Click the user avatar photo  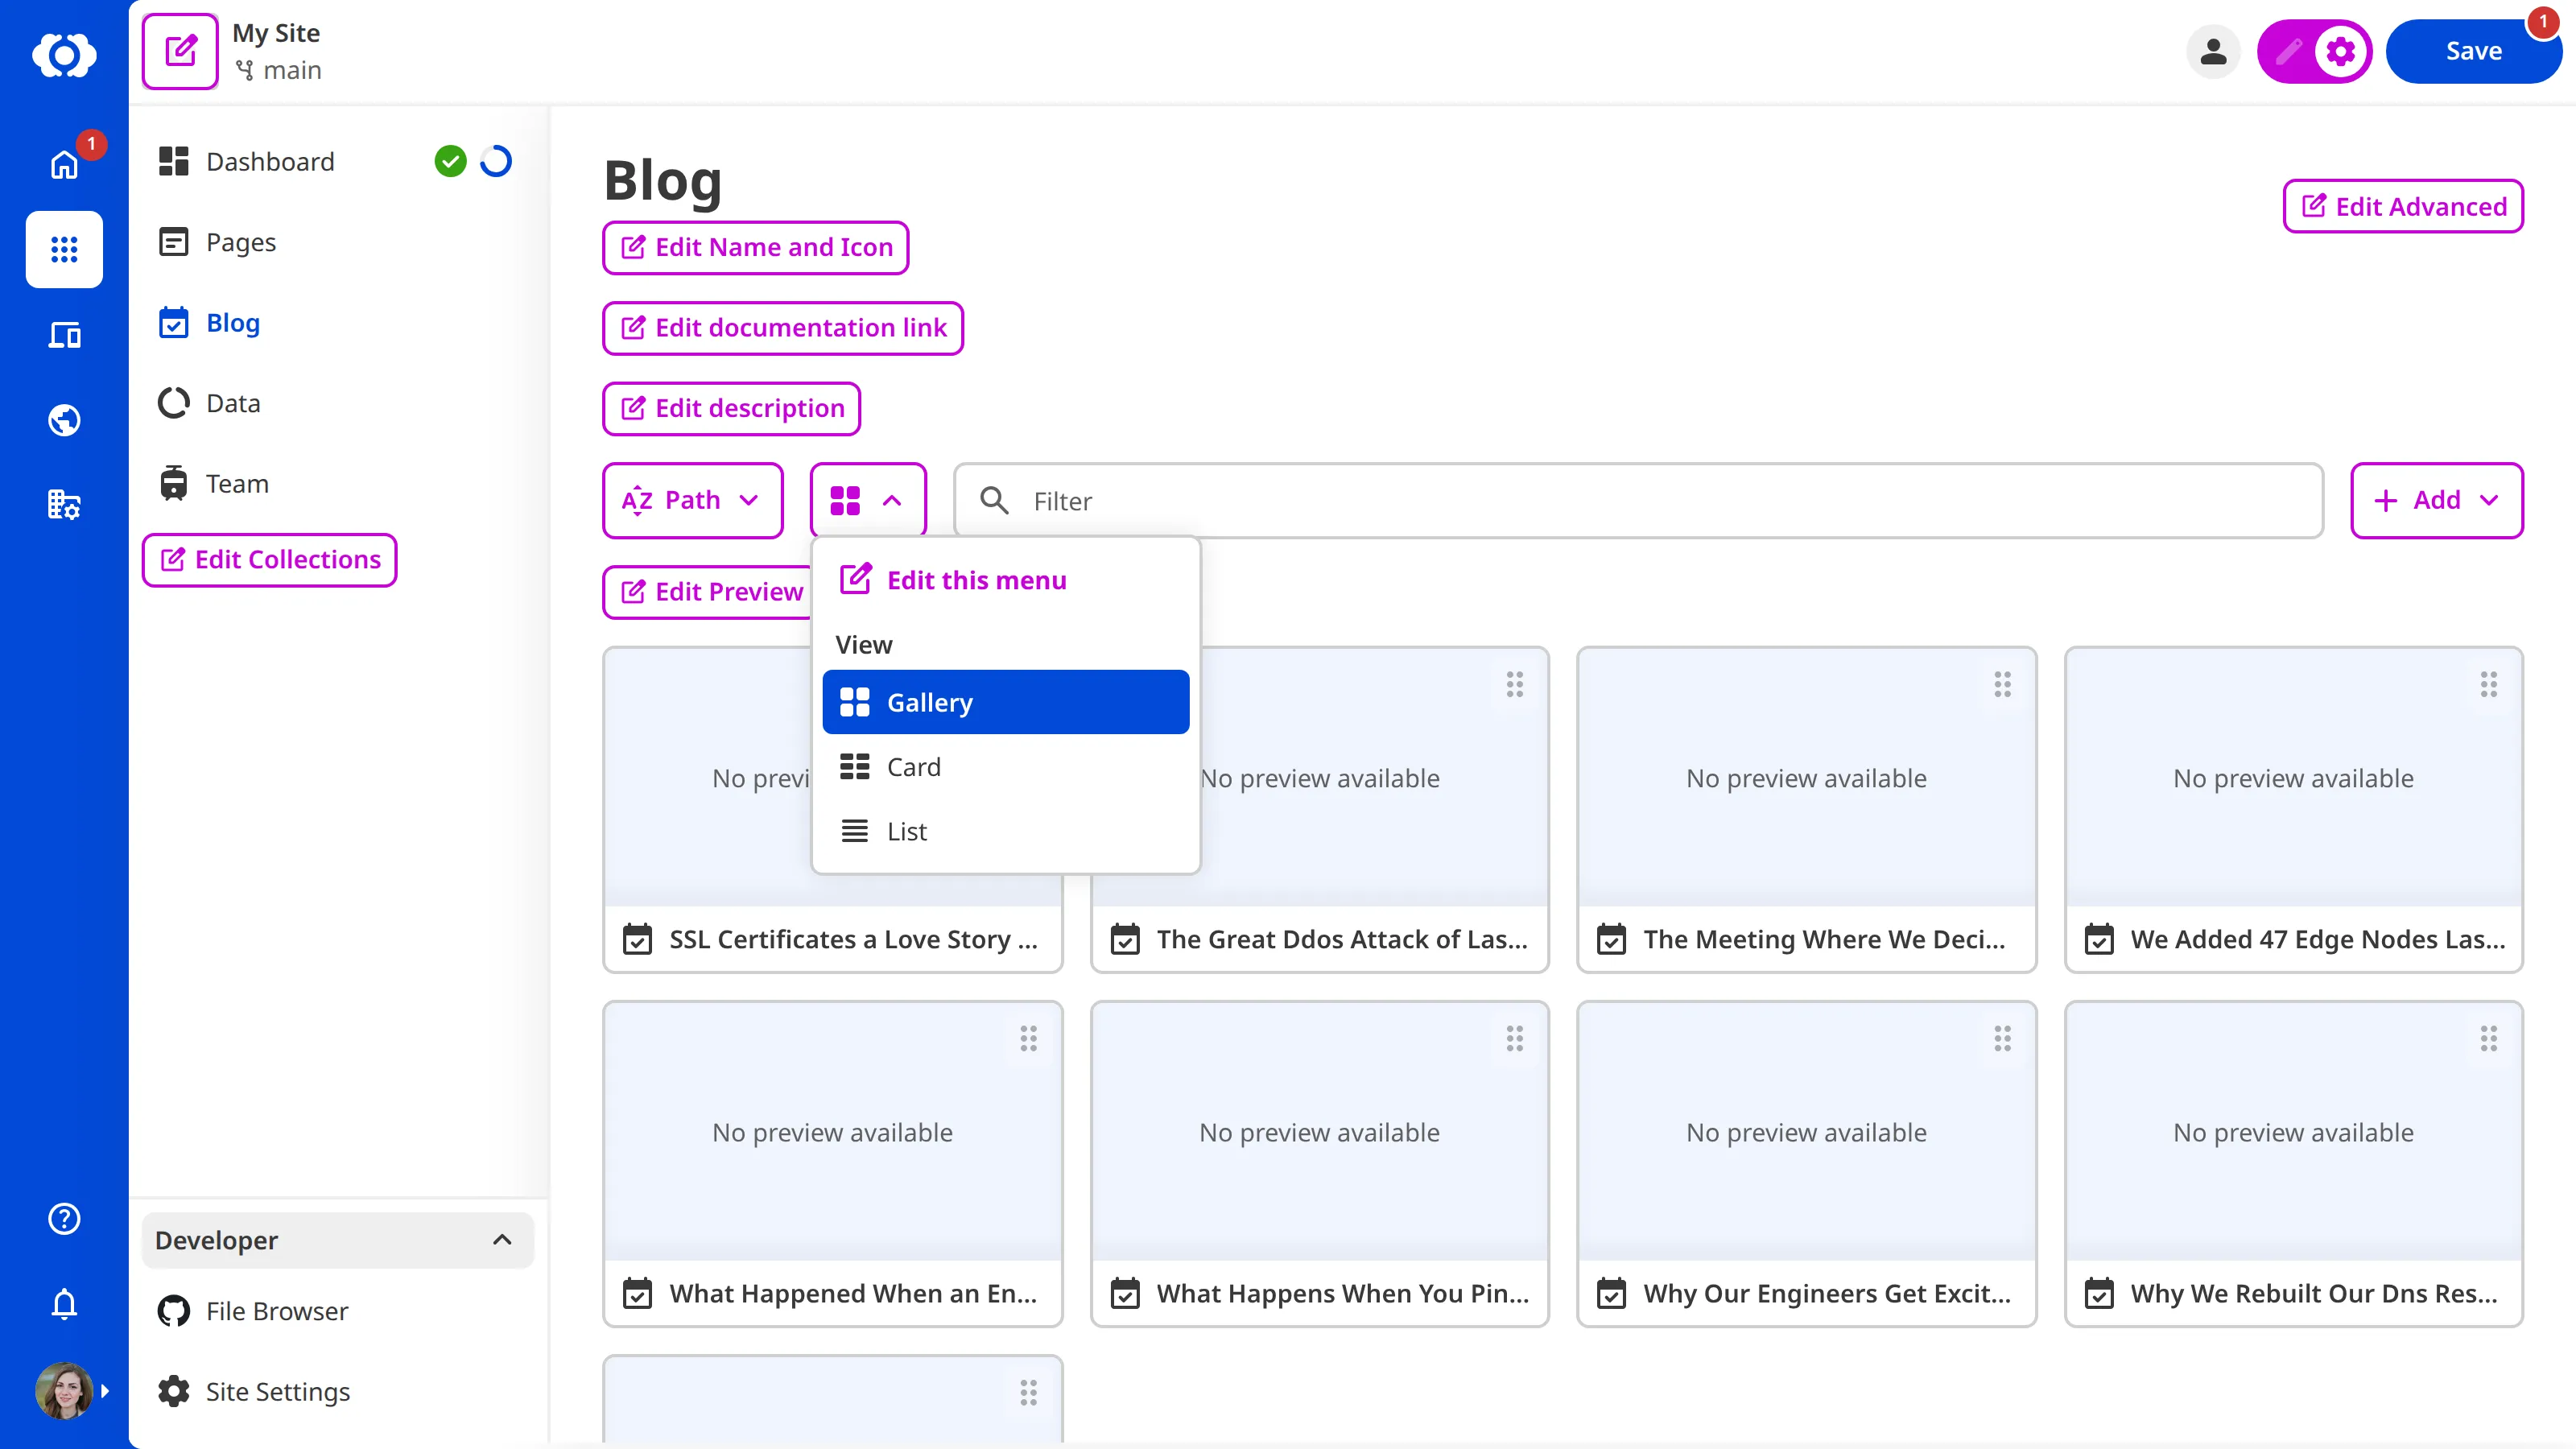pos(64,1391)
